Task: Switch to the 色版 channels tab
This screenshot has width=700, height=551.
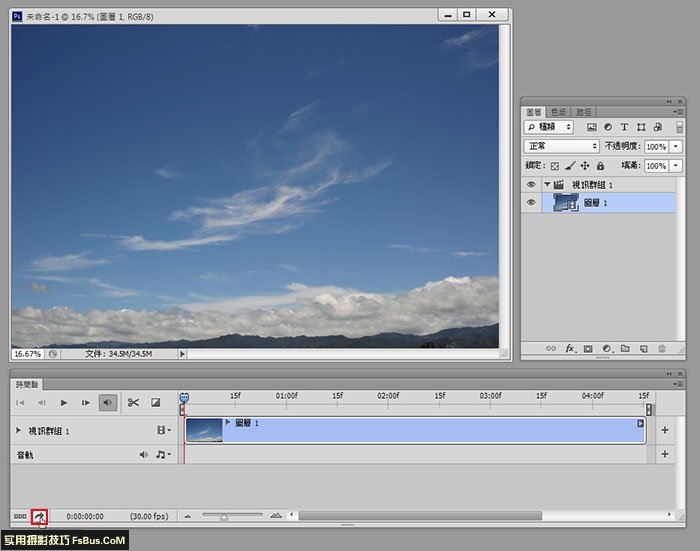Action: pyautogui.click(x=557, y=111)
